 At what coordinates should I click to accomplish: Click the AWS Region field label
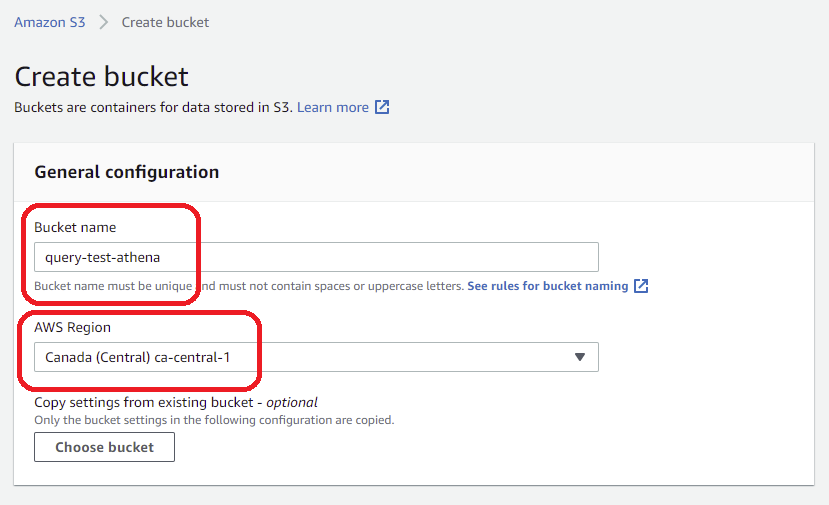(x=72, y=327)
